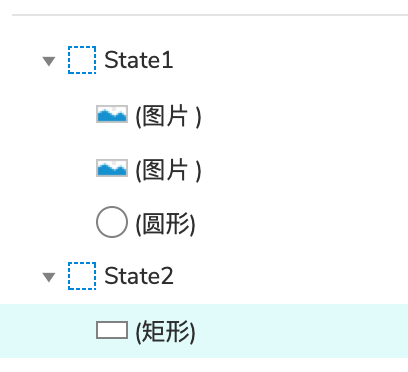Image resolution: width=408 pixels, height=372 pixels.
Task: Select the State2 label
Action: (x=139, y=276)
